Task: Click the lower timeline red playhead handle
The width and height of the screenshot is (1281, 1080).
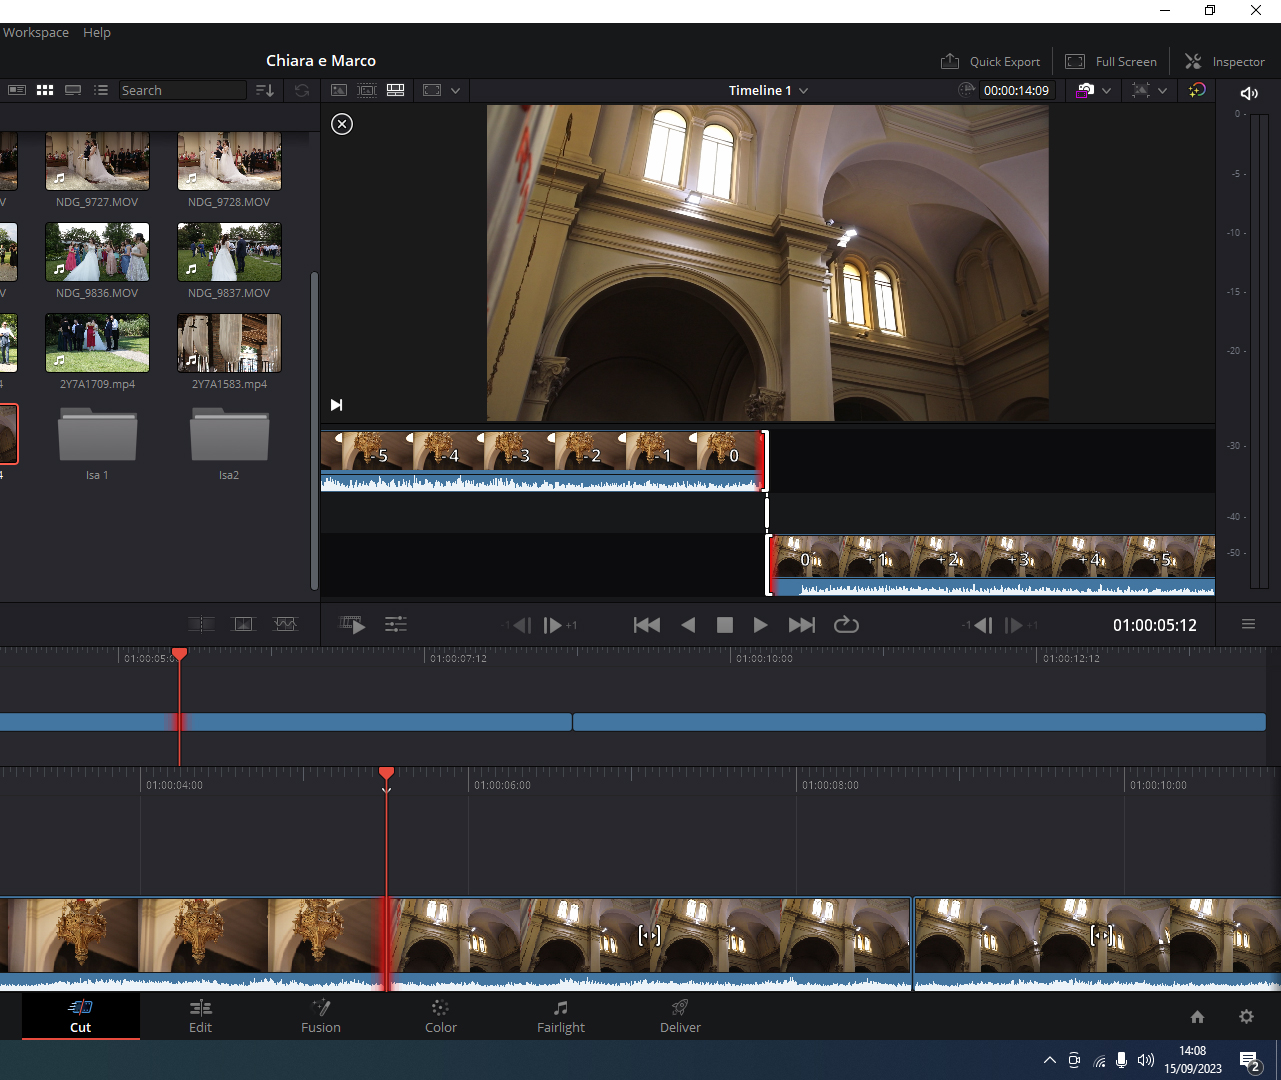Action: (386, 773)
